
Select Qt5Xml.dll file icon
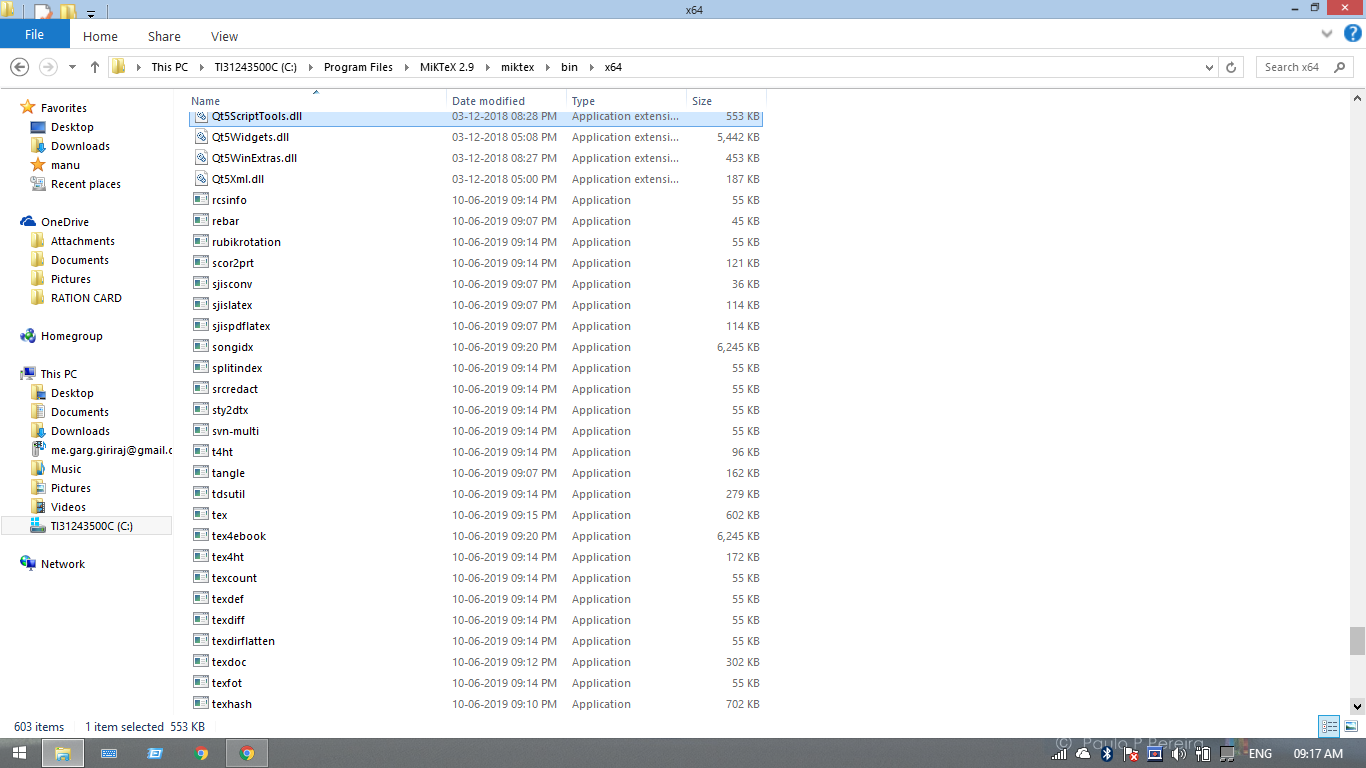click(201, 179)
